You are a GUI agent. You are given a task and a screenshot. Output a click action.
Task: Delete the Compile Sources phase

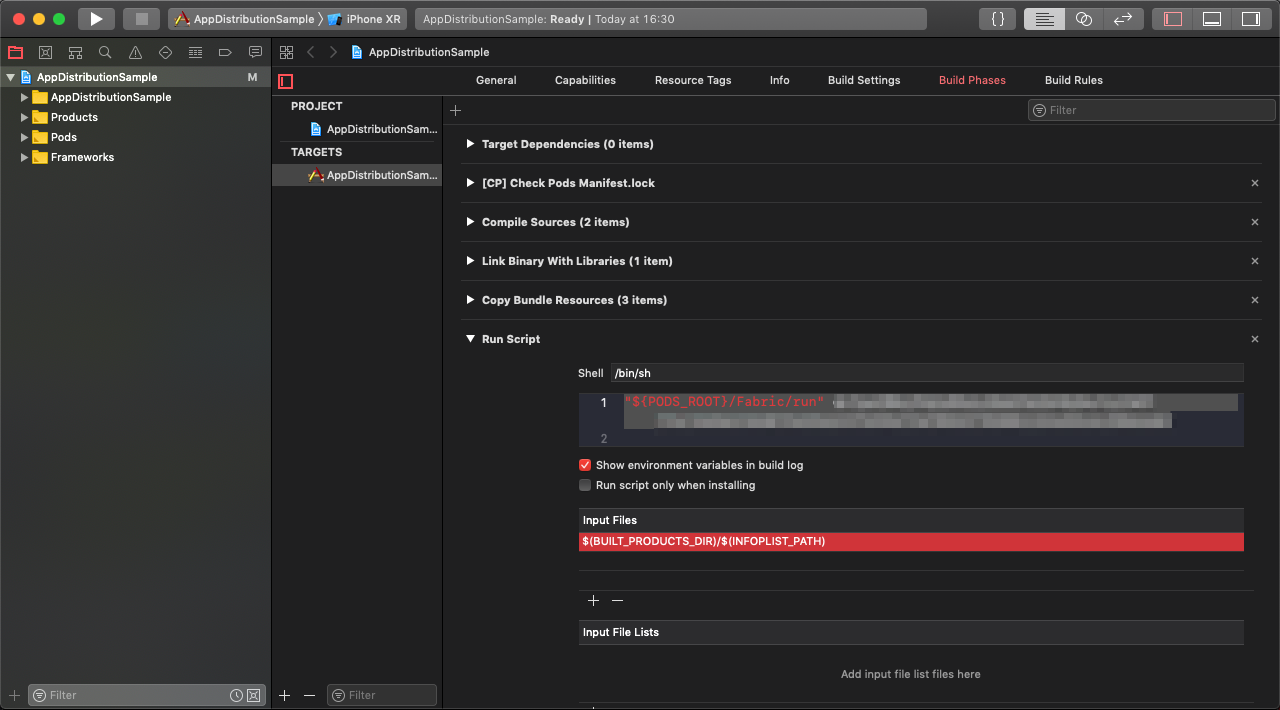coord(1255,222)
